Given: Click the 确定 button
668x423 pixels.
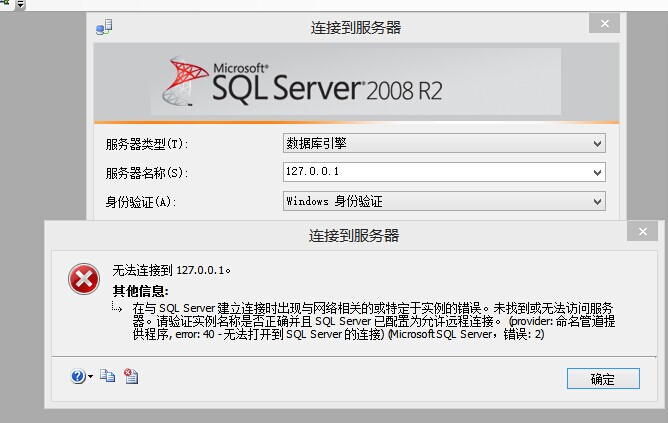Looking at the screenshot, I should 603,378.
